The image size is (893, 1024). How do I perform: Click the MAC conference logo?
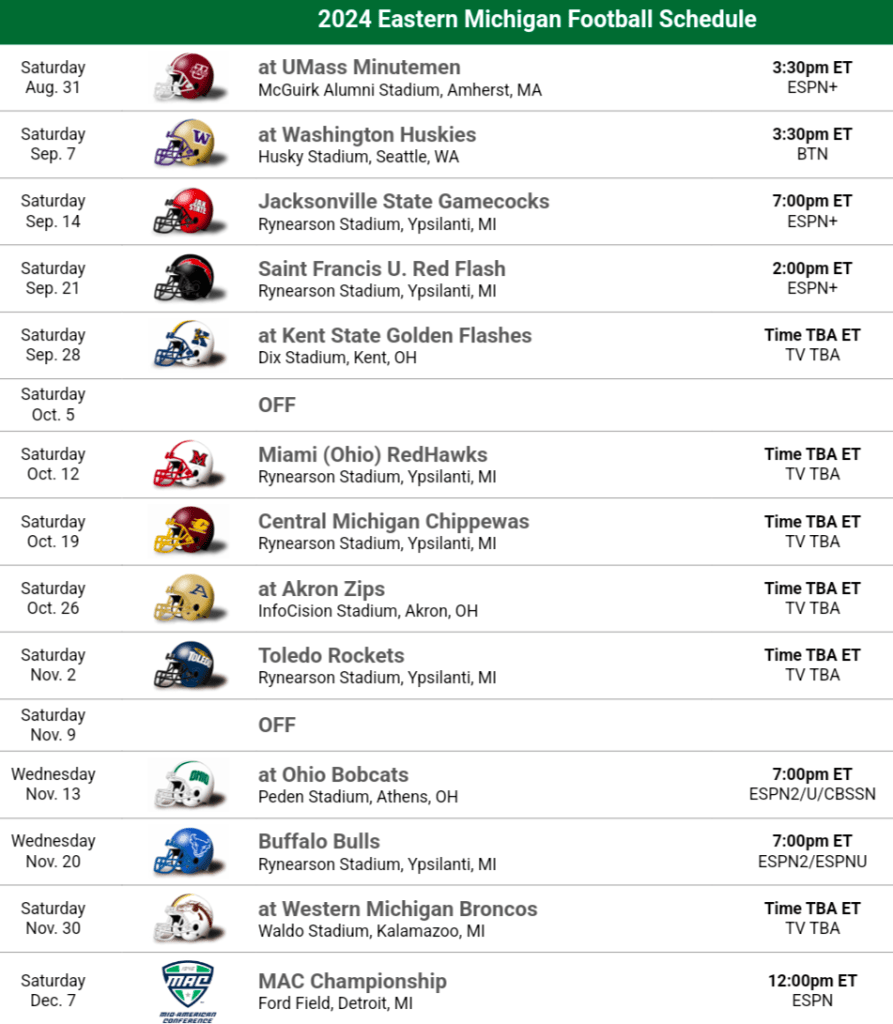click(187, 988)
